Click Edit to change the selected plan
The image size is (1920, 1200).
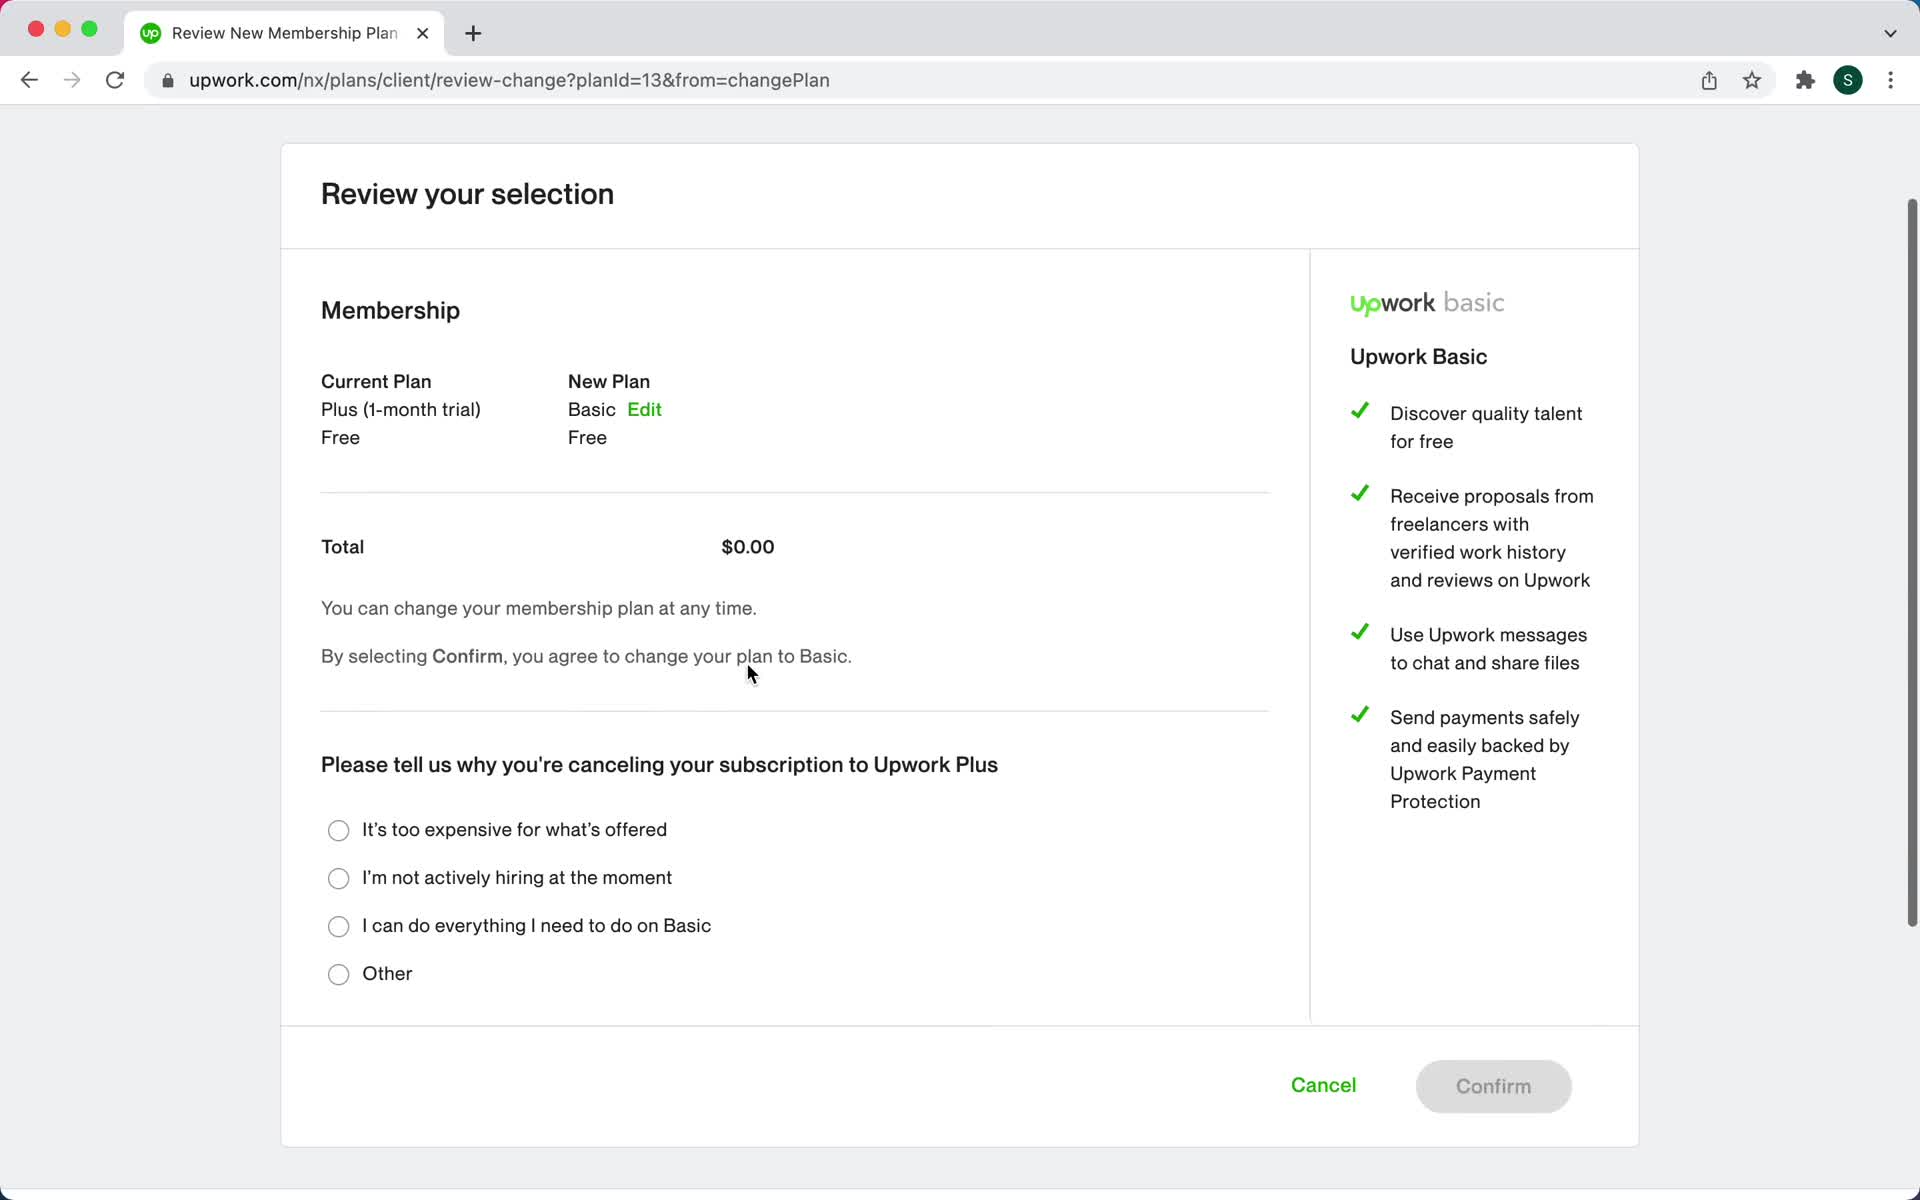pos(644,409)
